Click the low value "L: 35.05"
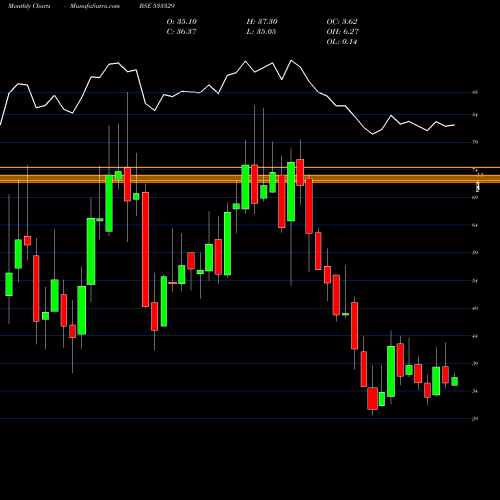Image resolution: width=500 pixels, height=500 pixels. [x=262, y=32]
